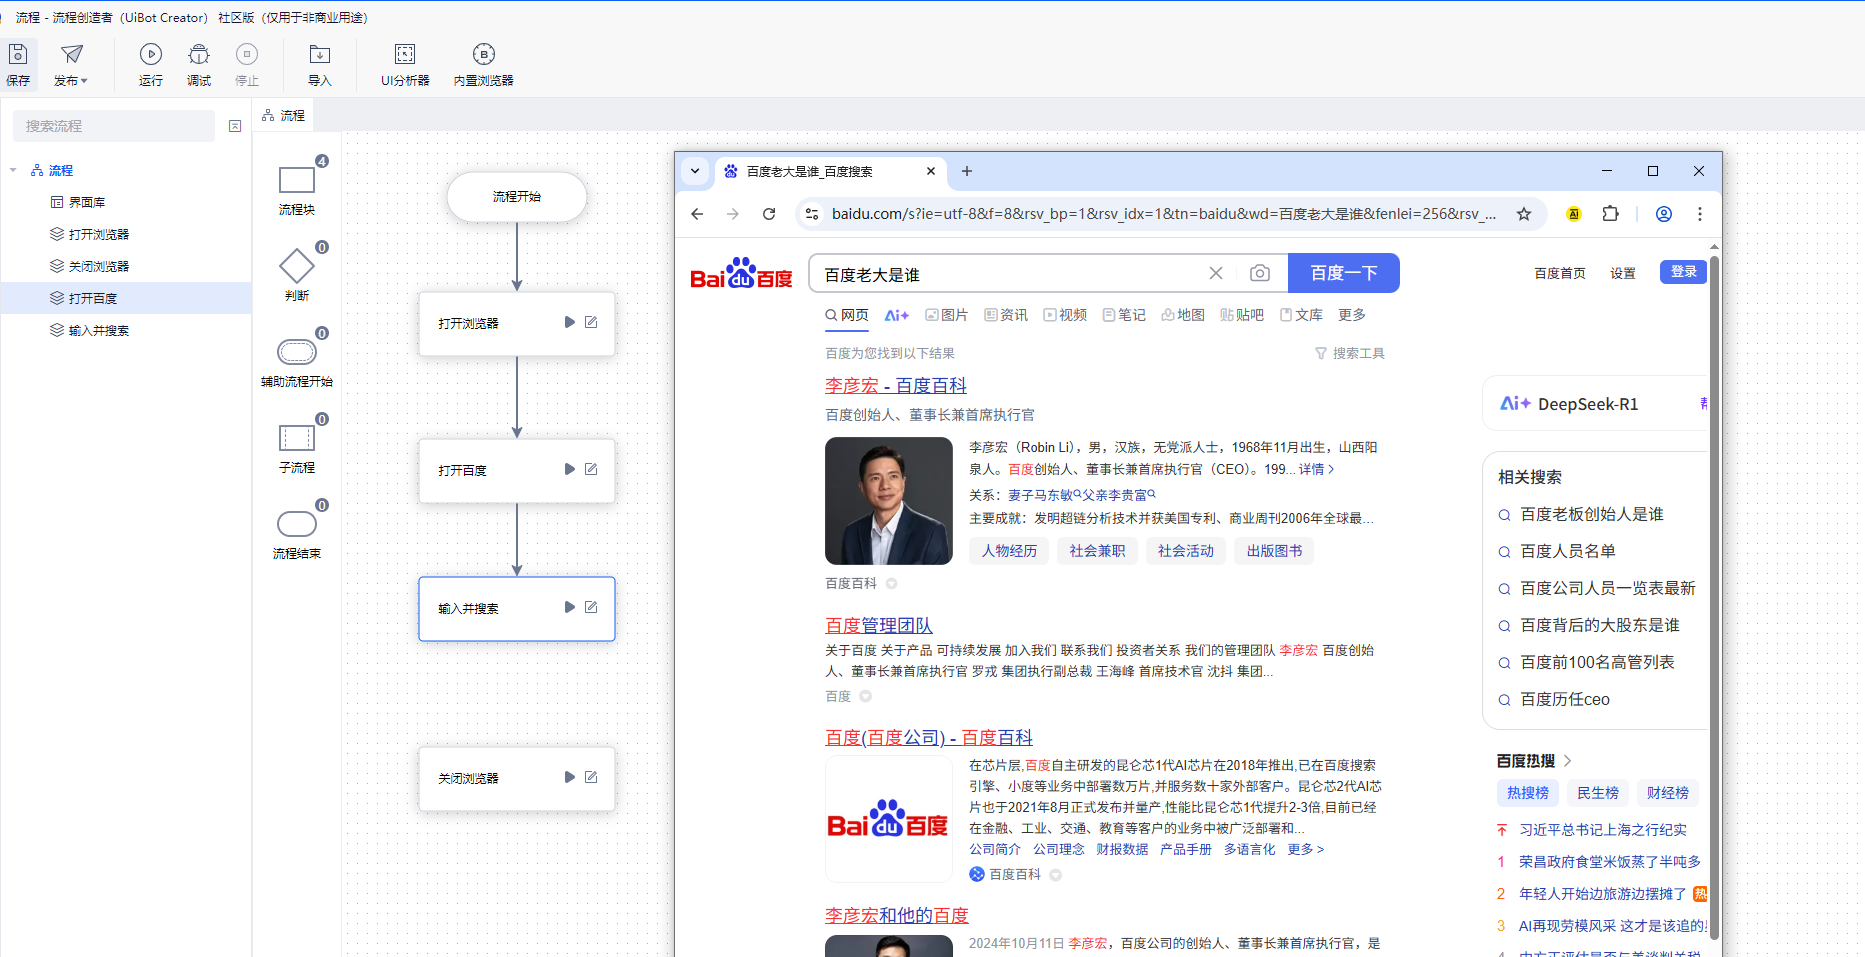Edit the 输入并搜索 flow block
The height and width of the screenshot is (957, 1865).
591,607
